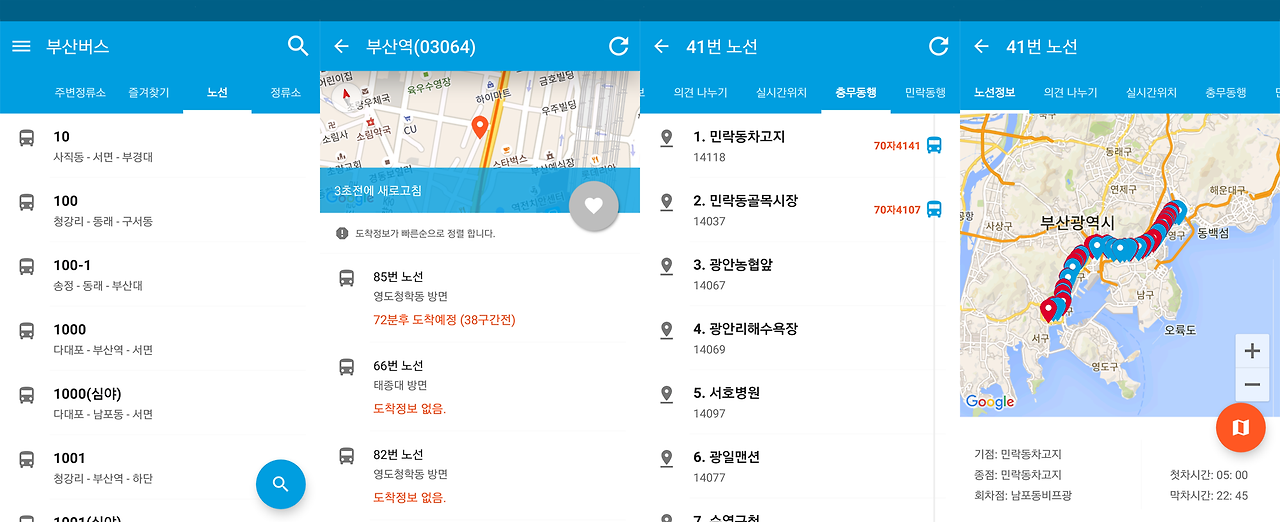Tap the heart favorite button
Viewport: 1280px width, 522px height.
[x=594, y=206]
